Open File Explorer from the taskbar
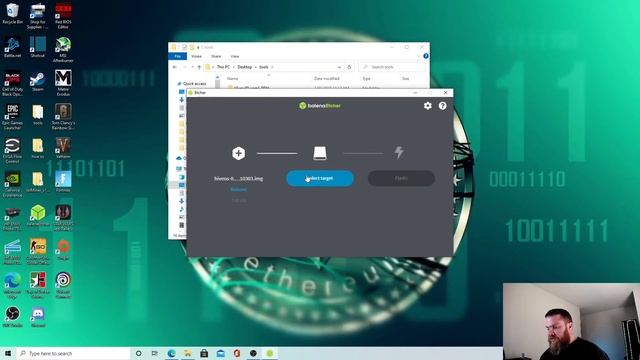Viewport: 640px width, 360px height. pos(188,353)
